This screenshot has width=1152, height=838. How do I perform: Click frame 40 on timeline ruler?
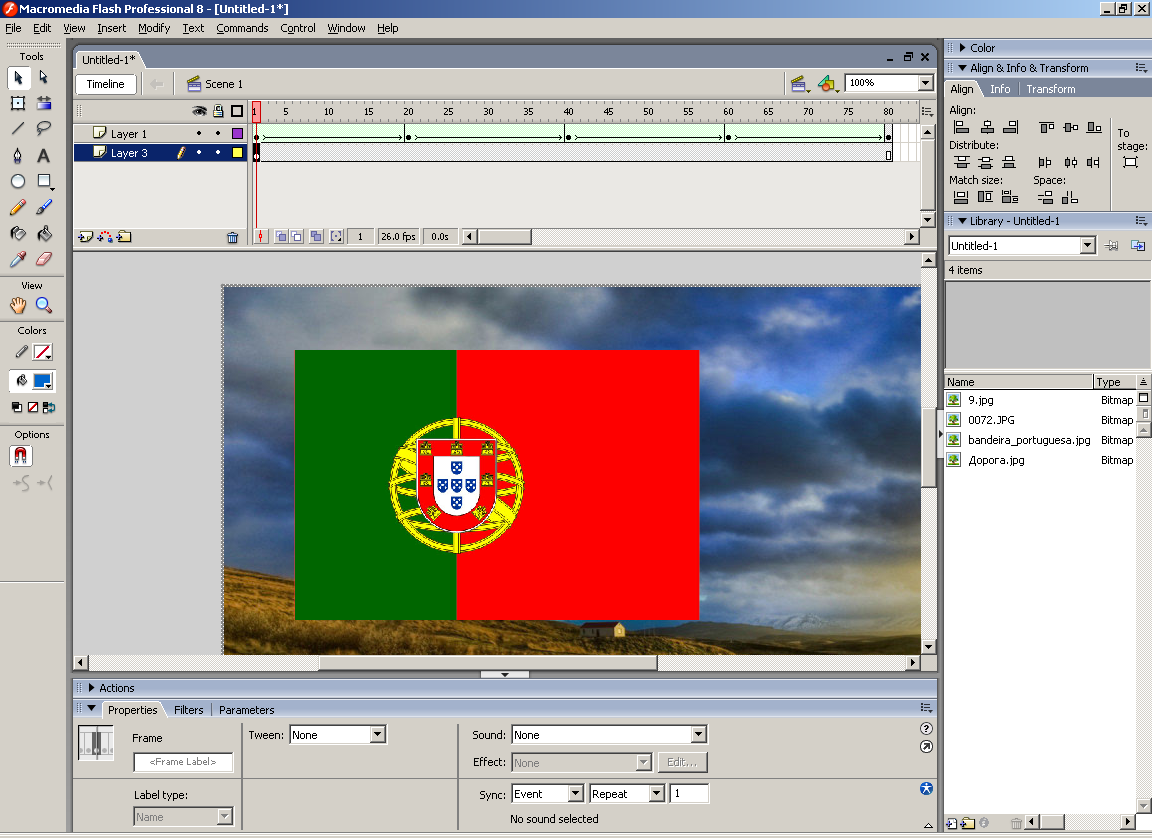click(x=568, y=112)
